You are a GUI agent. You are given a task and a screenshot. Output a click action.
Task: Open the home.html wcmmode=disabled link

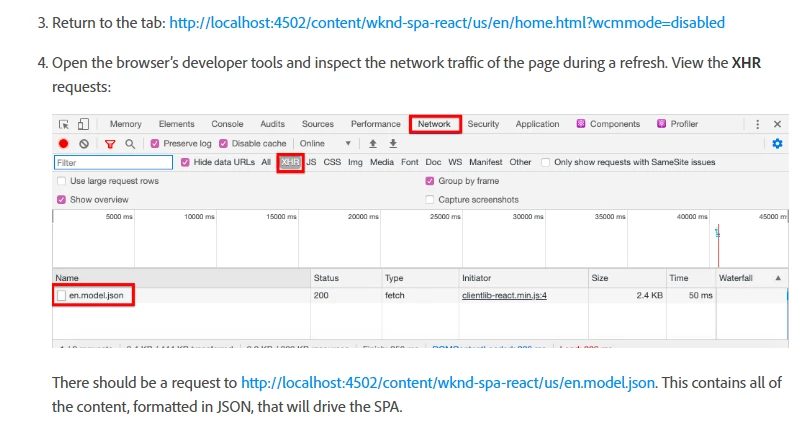coord(447,23)
